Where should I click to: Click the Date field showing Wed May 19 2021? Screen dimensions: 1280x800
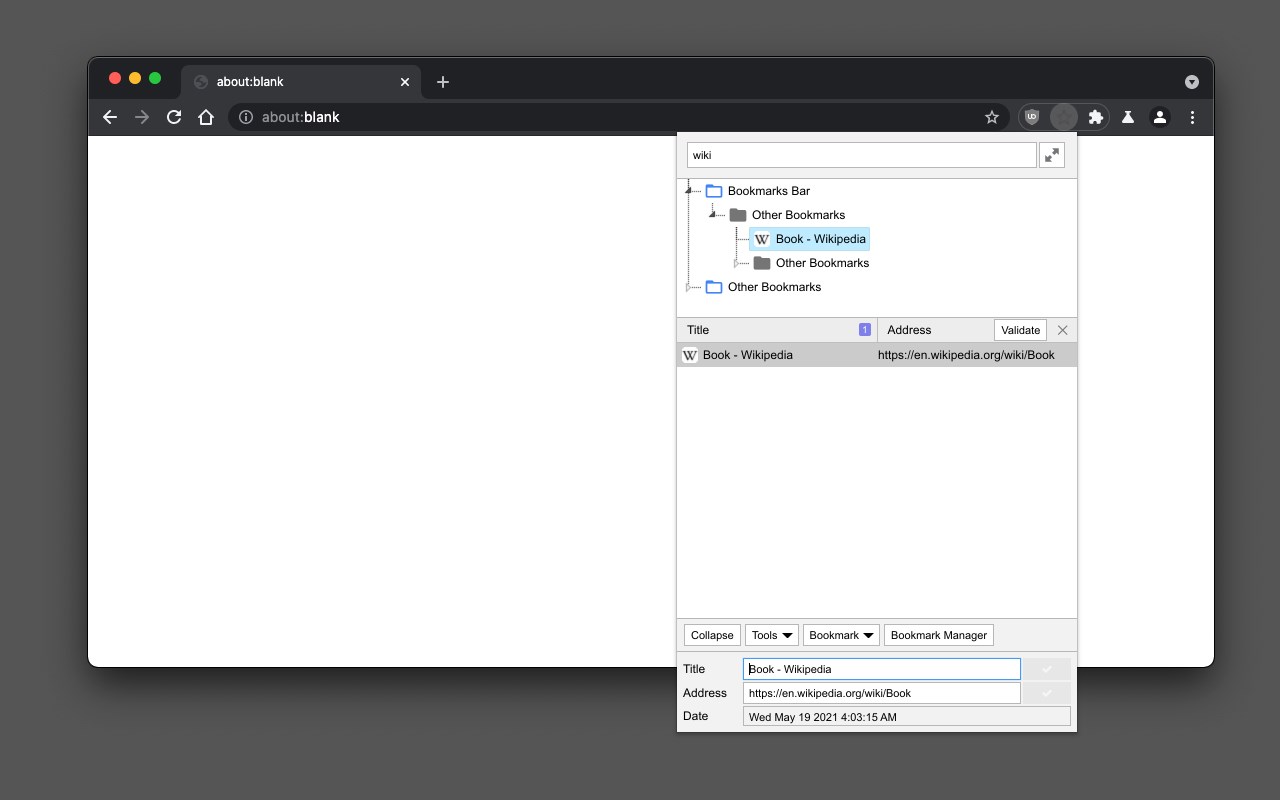pos(907,716)
